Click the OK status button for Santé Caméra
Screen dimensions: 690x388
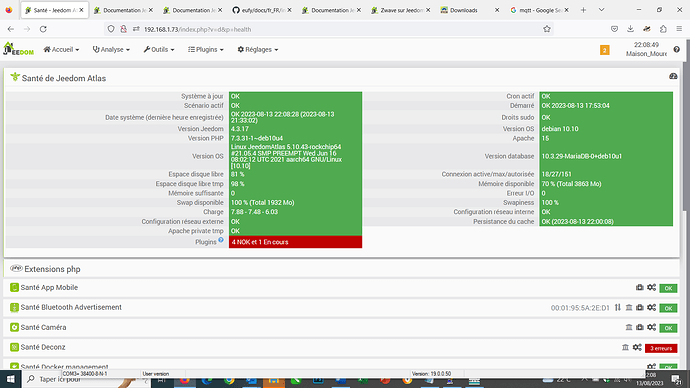click(x=668, y=328)
